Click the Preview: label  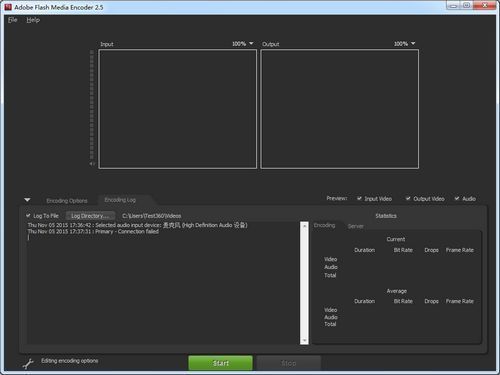point(337,198)
